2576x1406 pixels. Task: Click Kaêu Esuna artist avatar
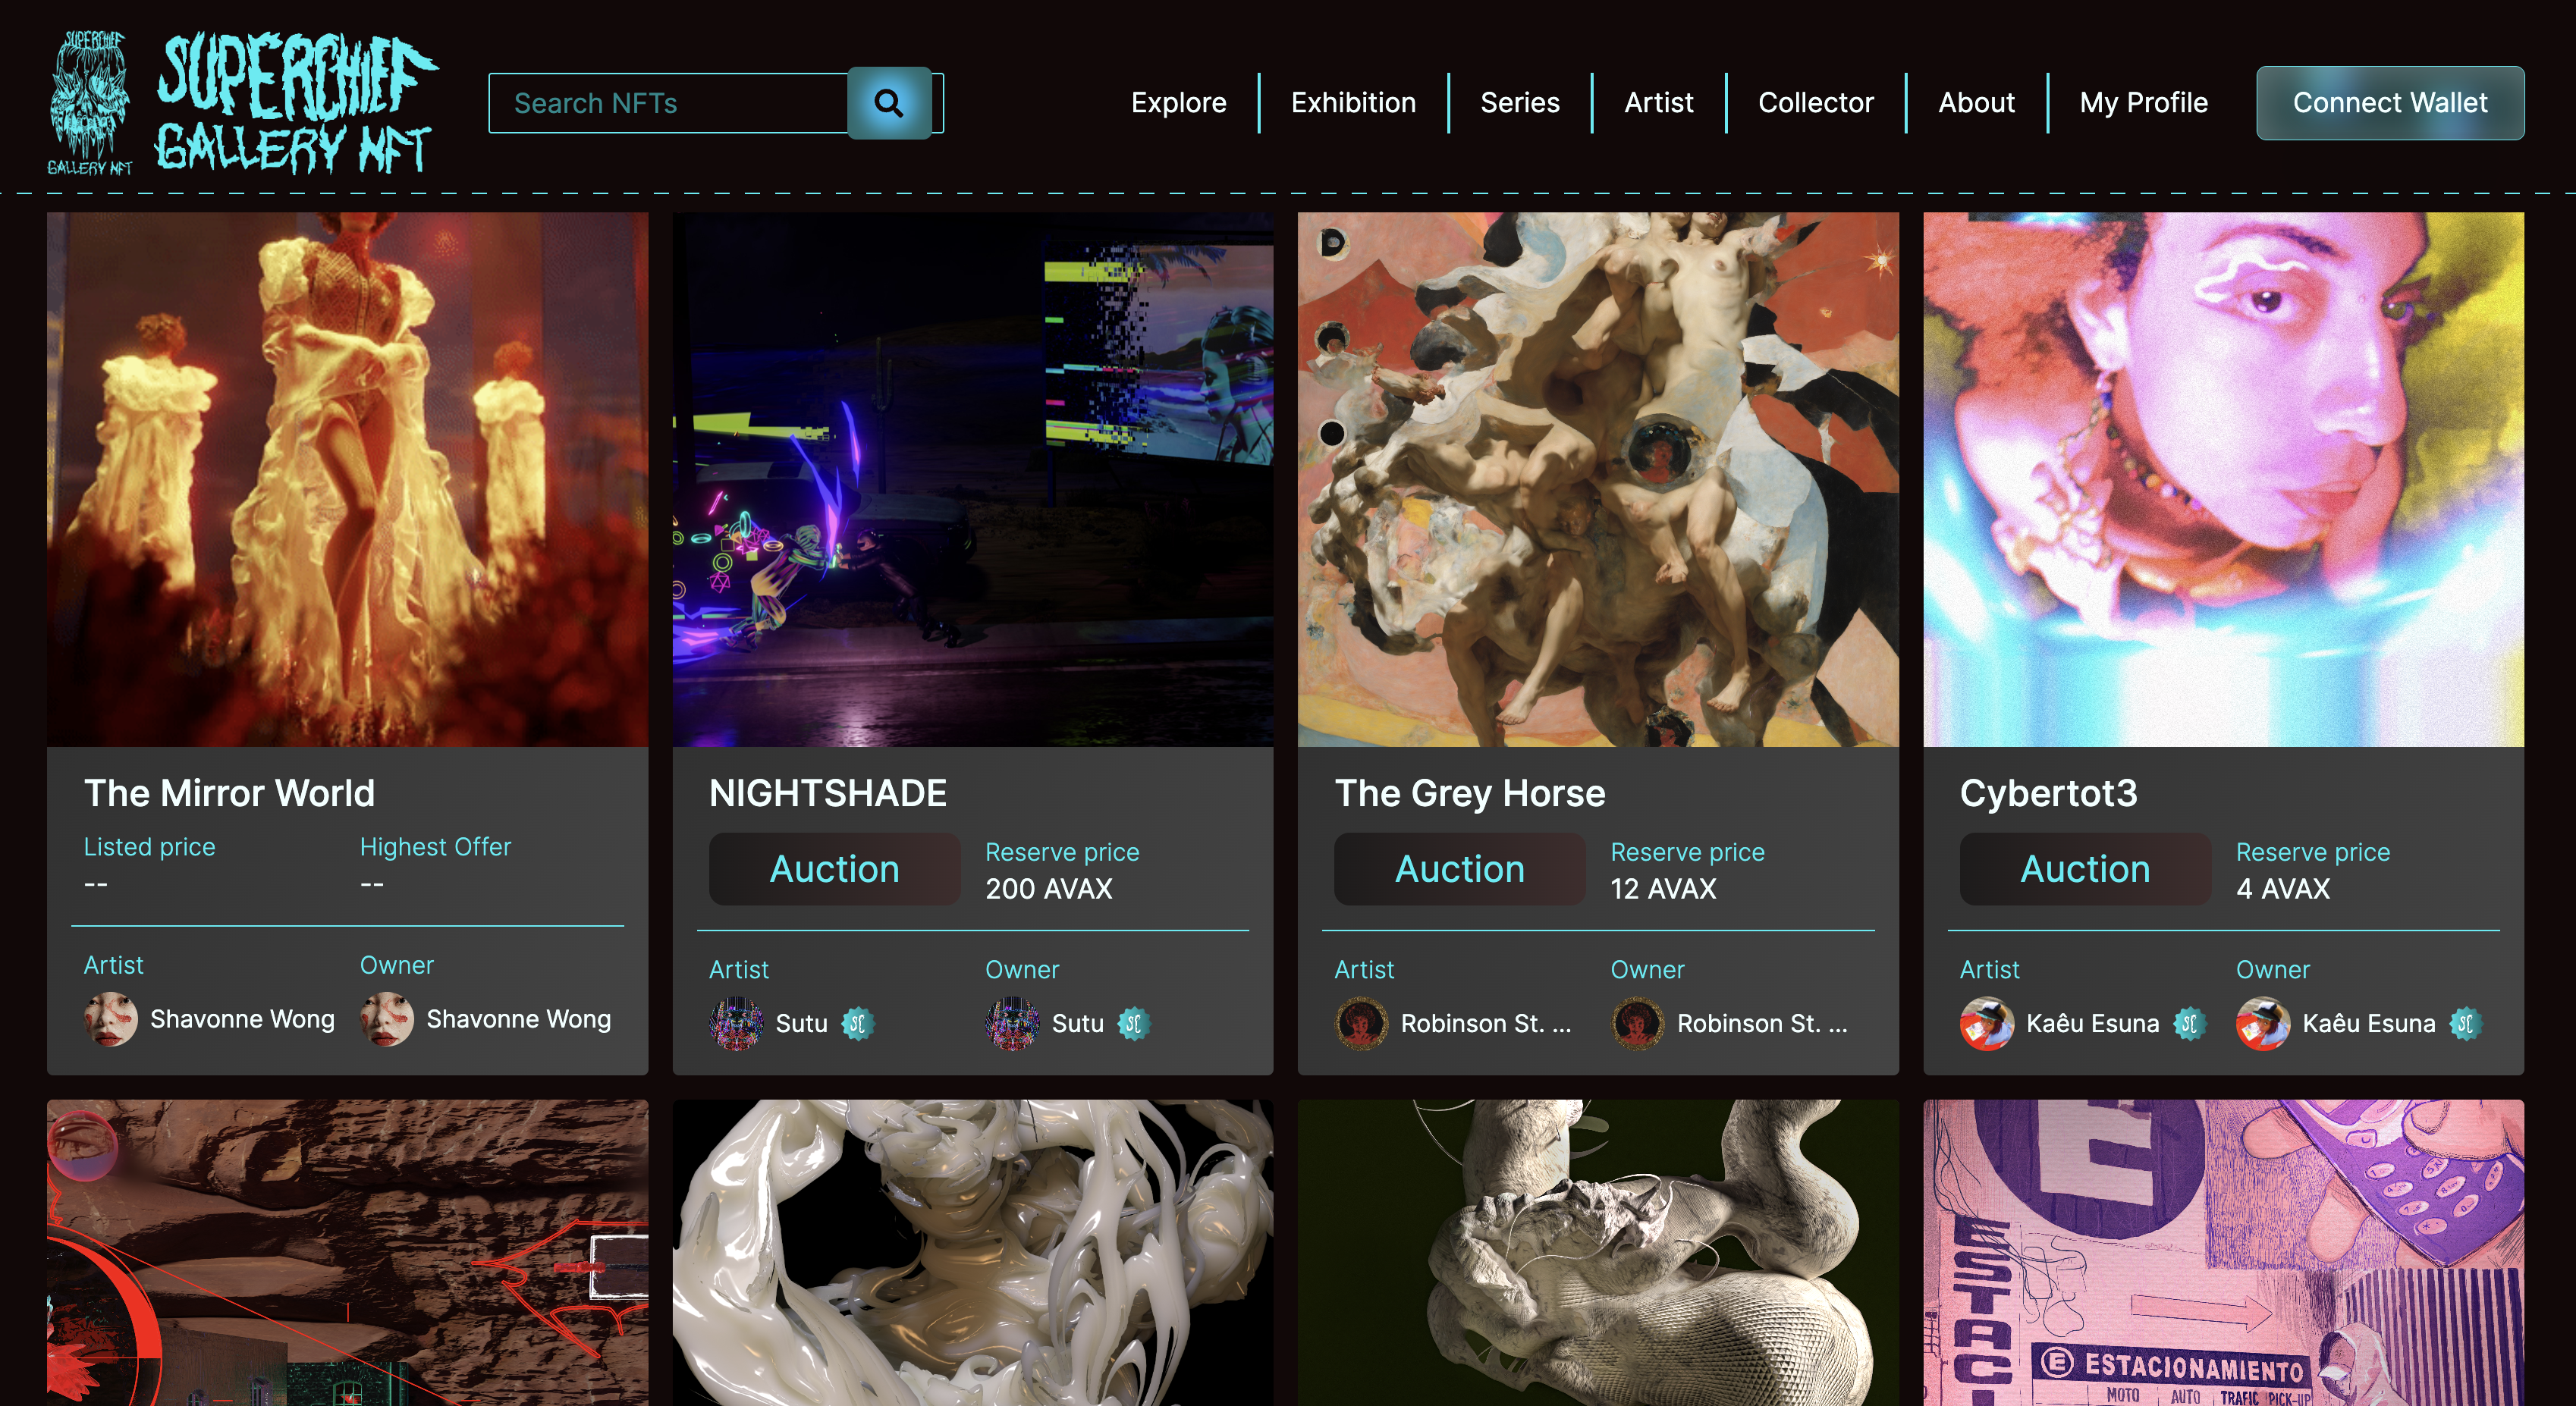pyautogui.click(x=1986, y=1023)
